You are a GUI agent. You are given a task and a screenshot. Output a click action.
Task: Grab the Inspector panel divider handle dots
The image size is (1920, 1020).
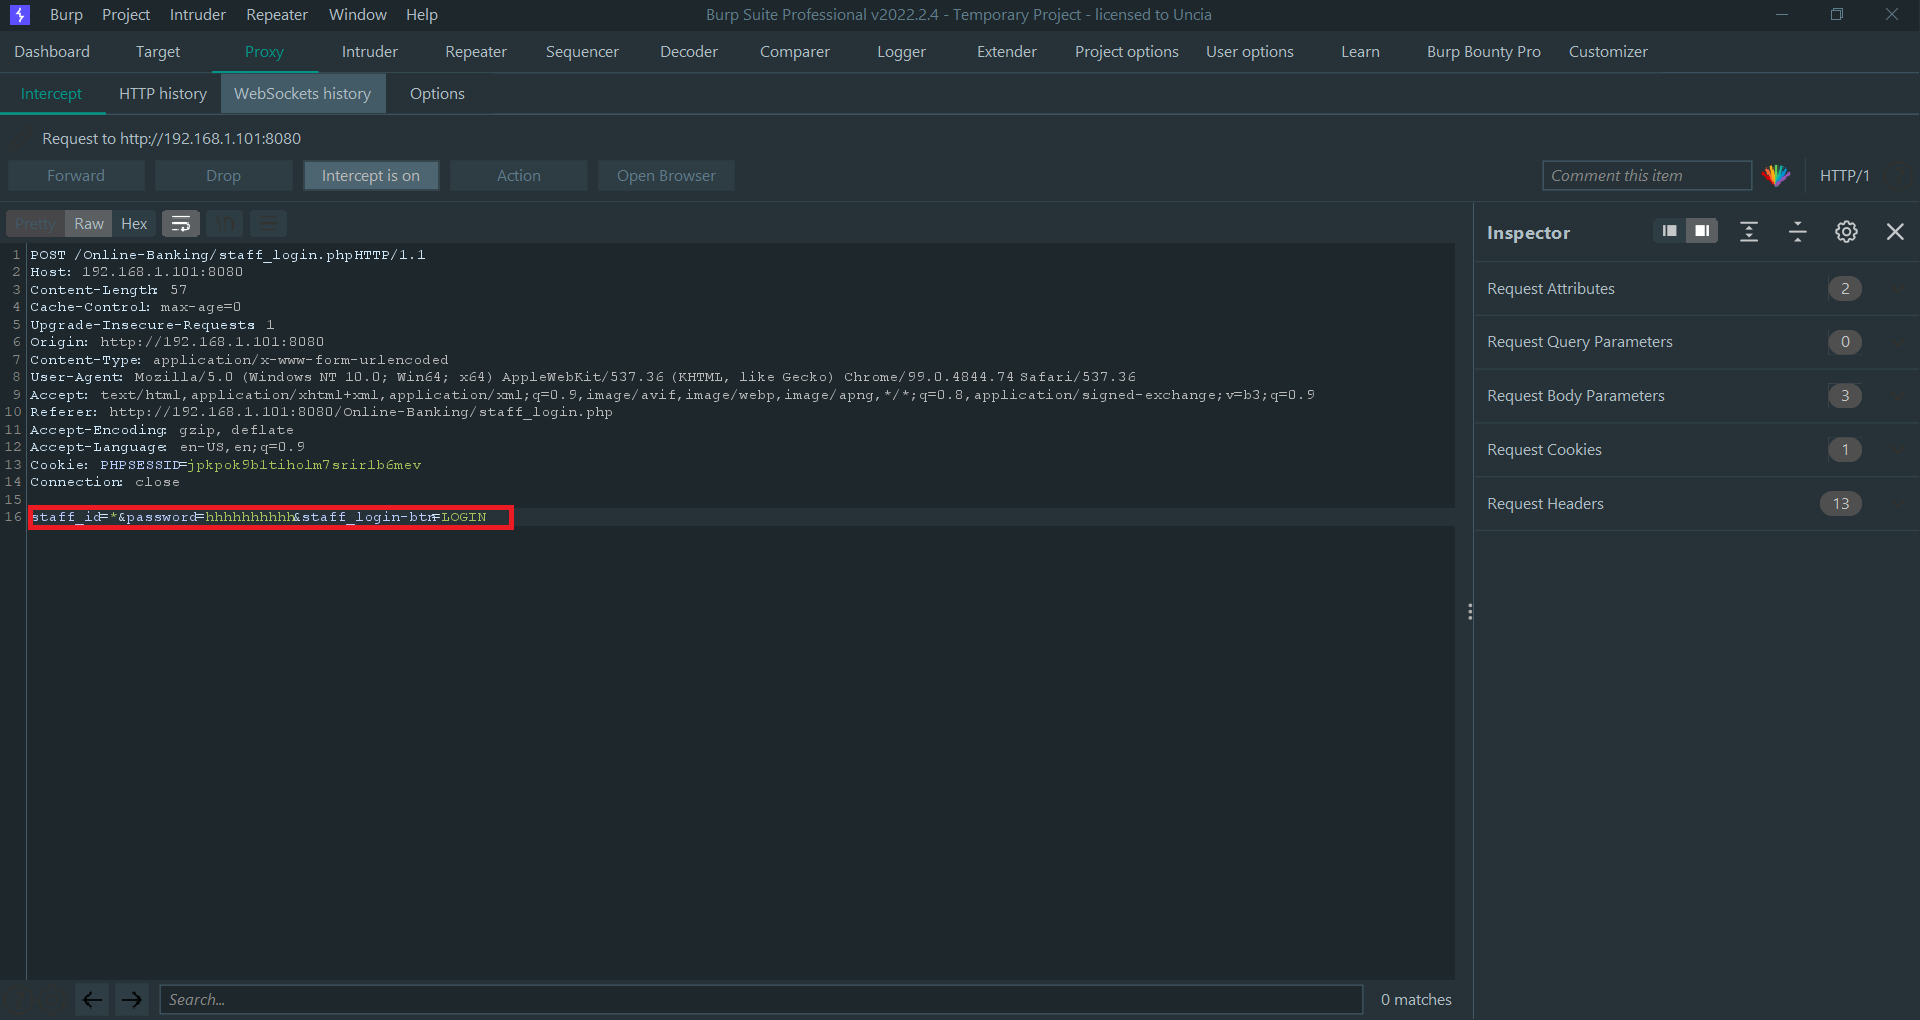[1469, 611]
